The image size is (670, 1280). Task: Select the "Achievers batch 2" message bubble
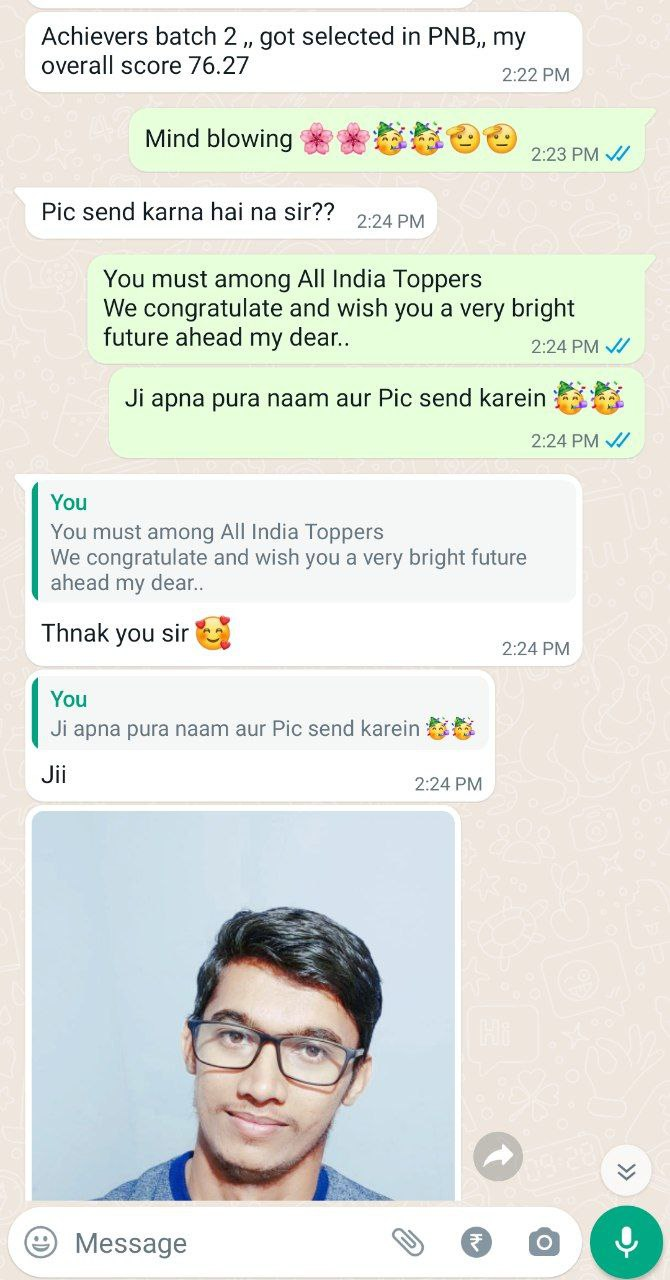pos(304,52)
